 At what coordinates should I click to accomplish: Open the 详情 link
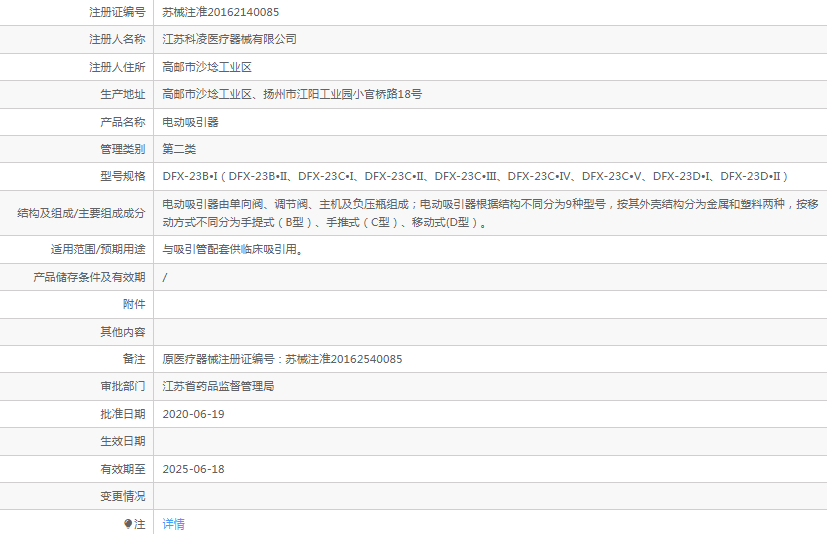click(x=174, y=523)
